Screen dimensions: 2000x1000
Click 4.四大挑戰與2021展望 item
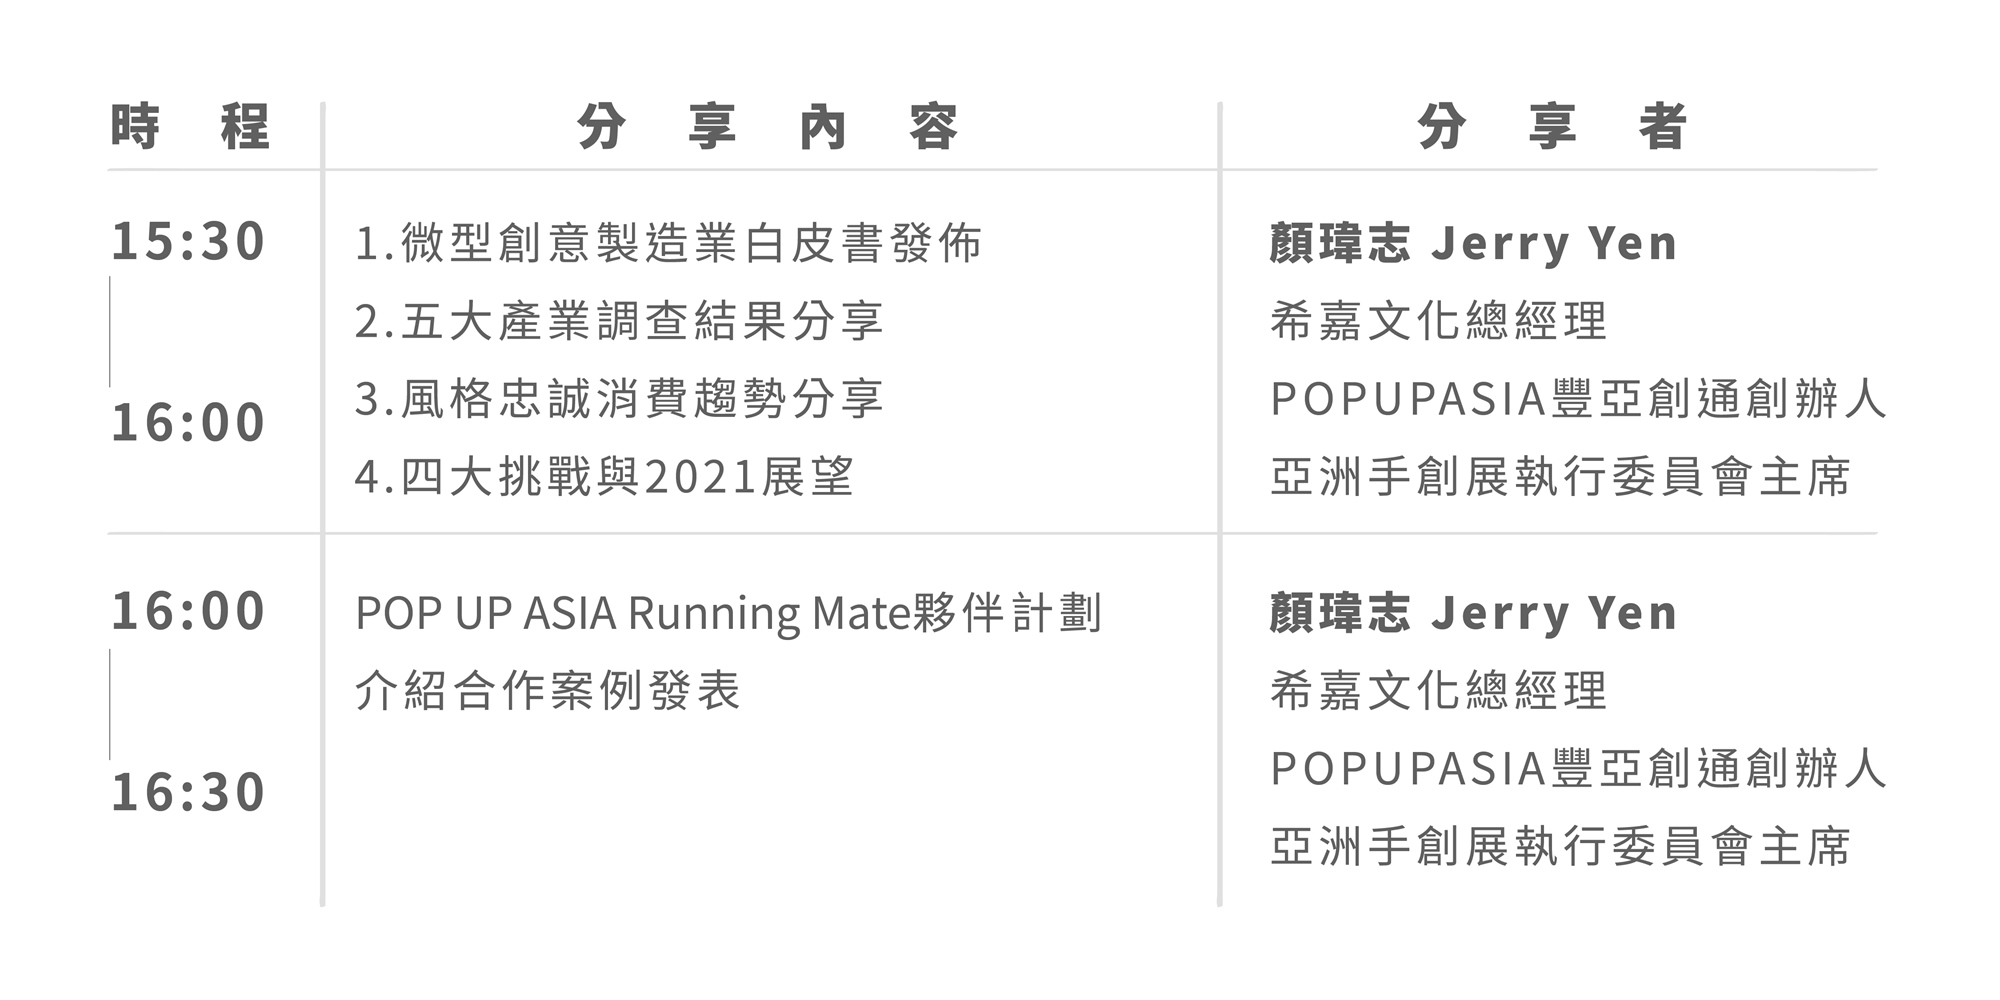click(x=604, y=477)
